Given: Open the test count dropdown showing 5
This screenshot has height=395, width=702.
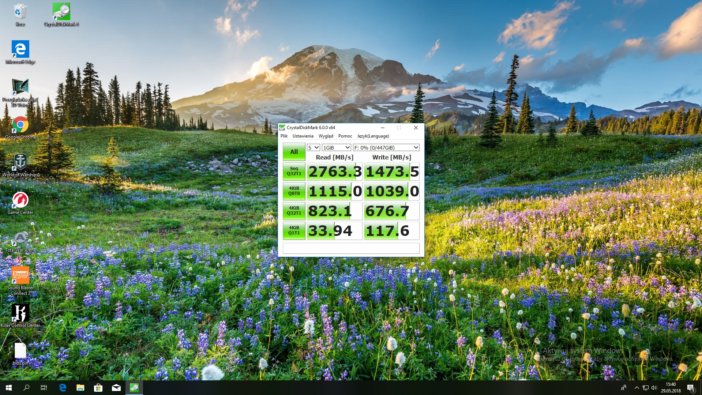Looking at the screenshot, I should 313,147.
